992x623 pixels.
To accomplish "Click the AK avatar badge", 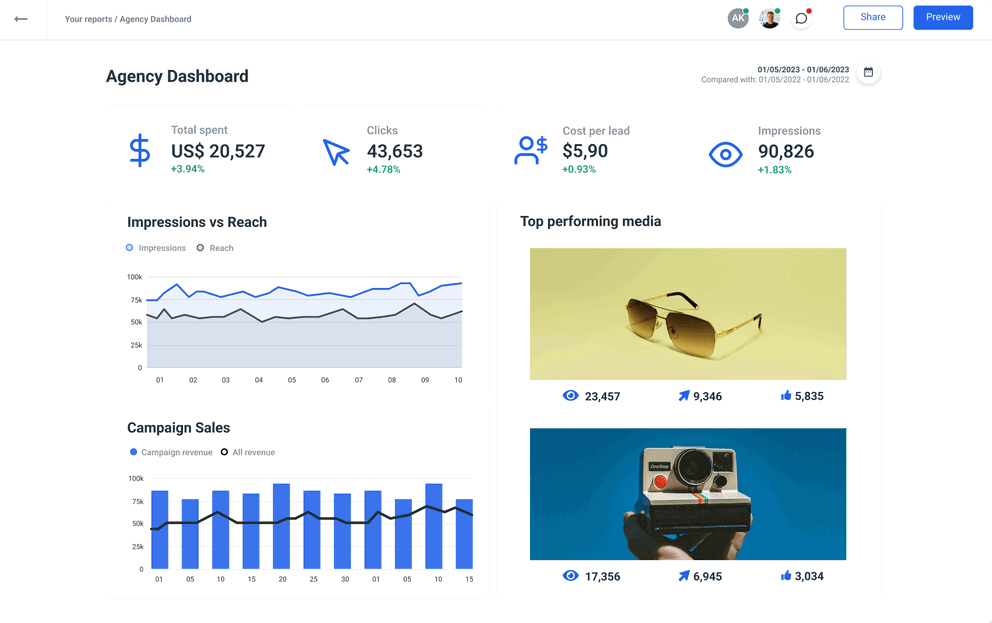I will (738, 17).
